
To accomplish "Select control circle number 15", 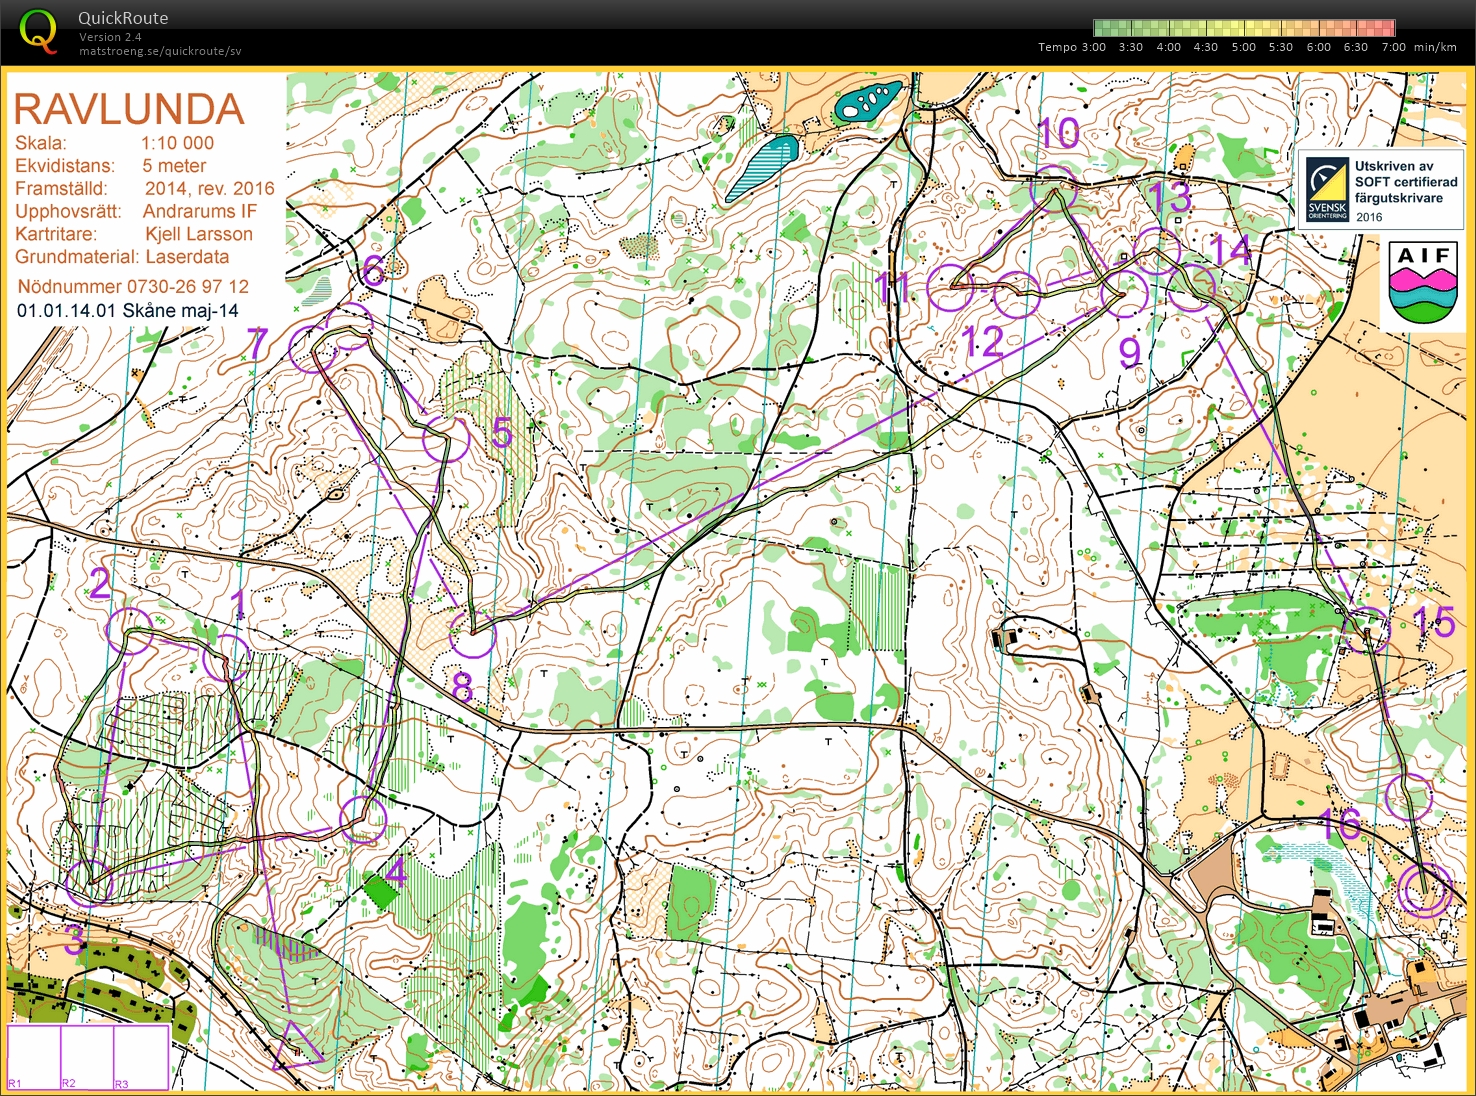I will click(1366, 630).
